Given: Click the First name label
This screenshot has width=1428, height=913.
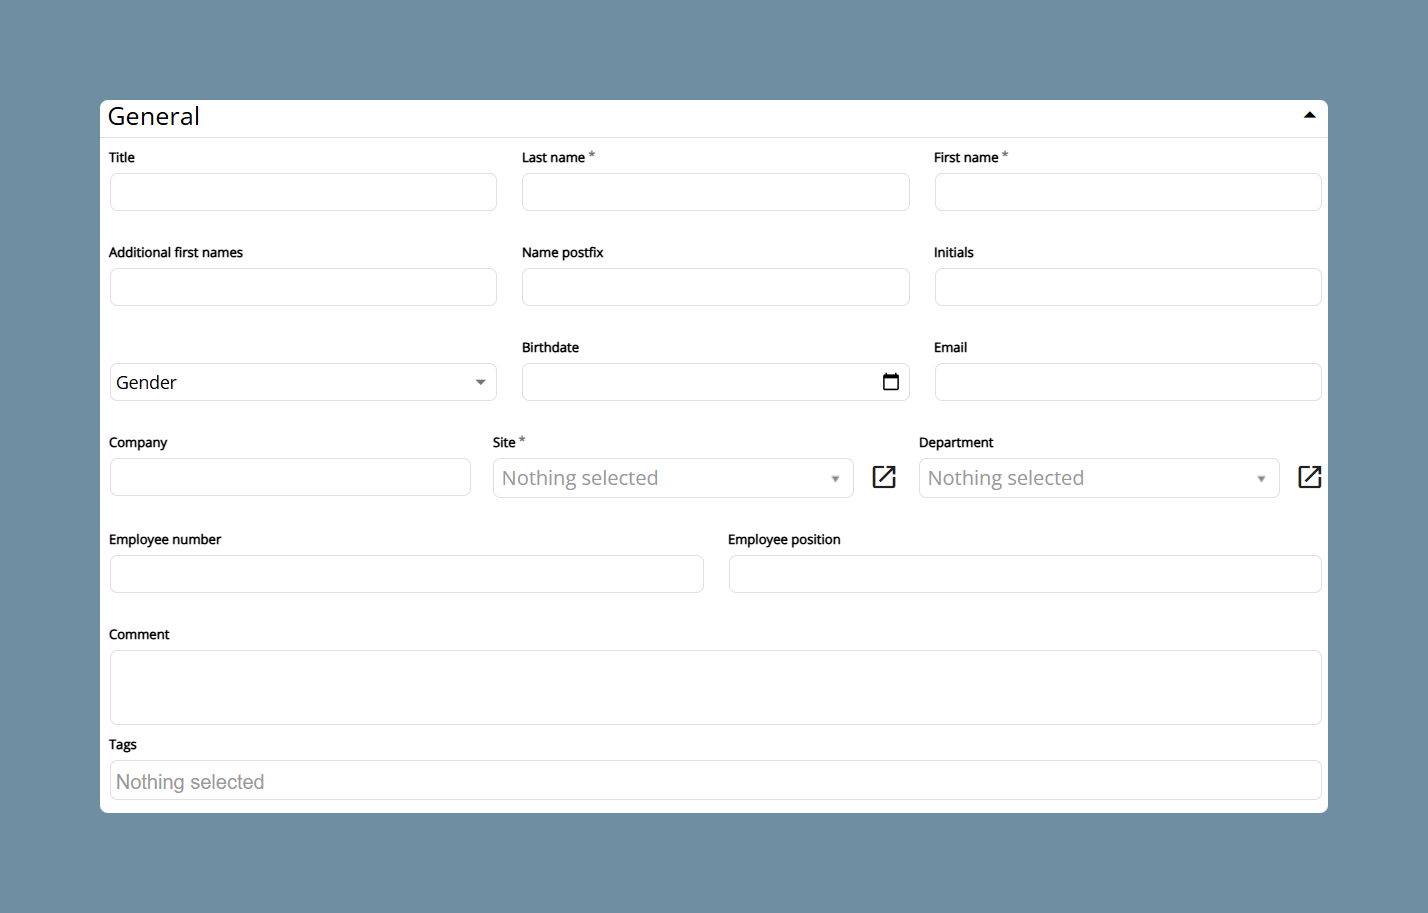Looking at the screenshot, I should click(x=966, y=157).
